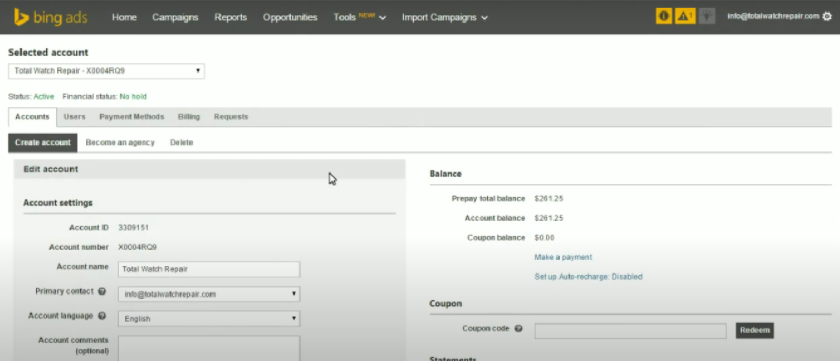840x361 pixels.
Task: Switch to the Billing tab
Action: coord(189,117)
